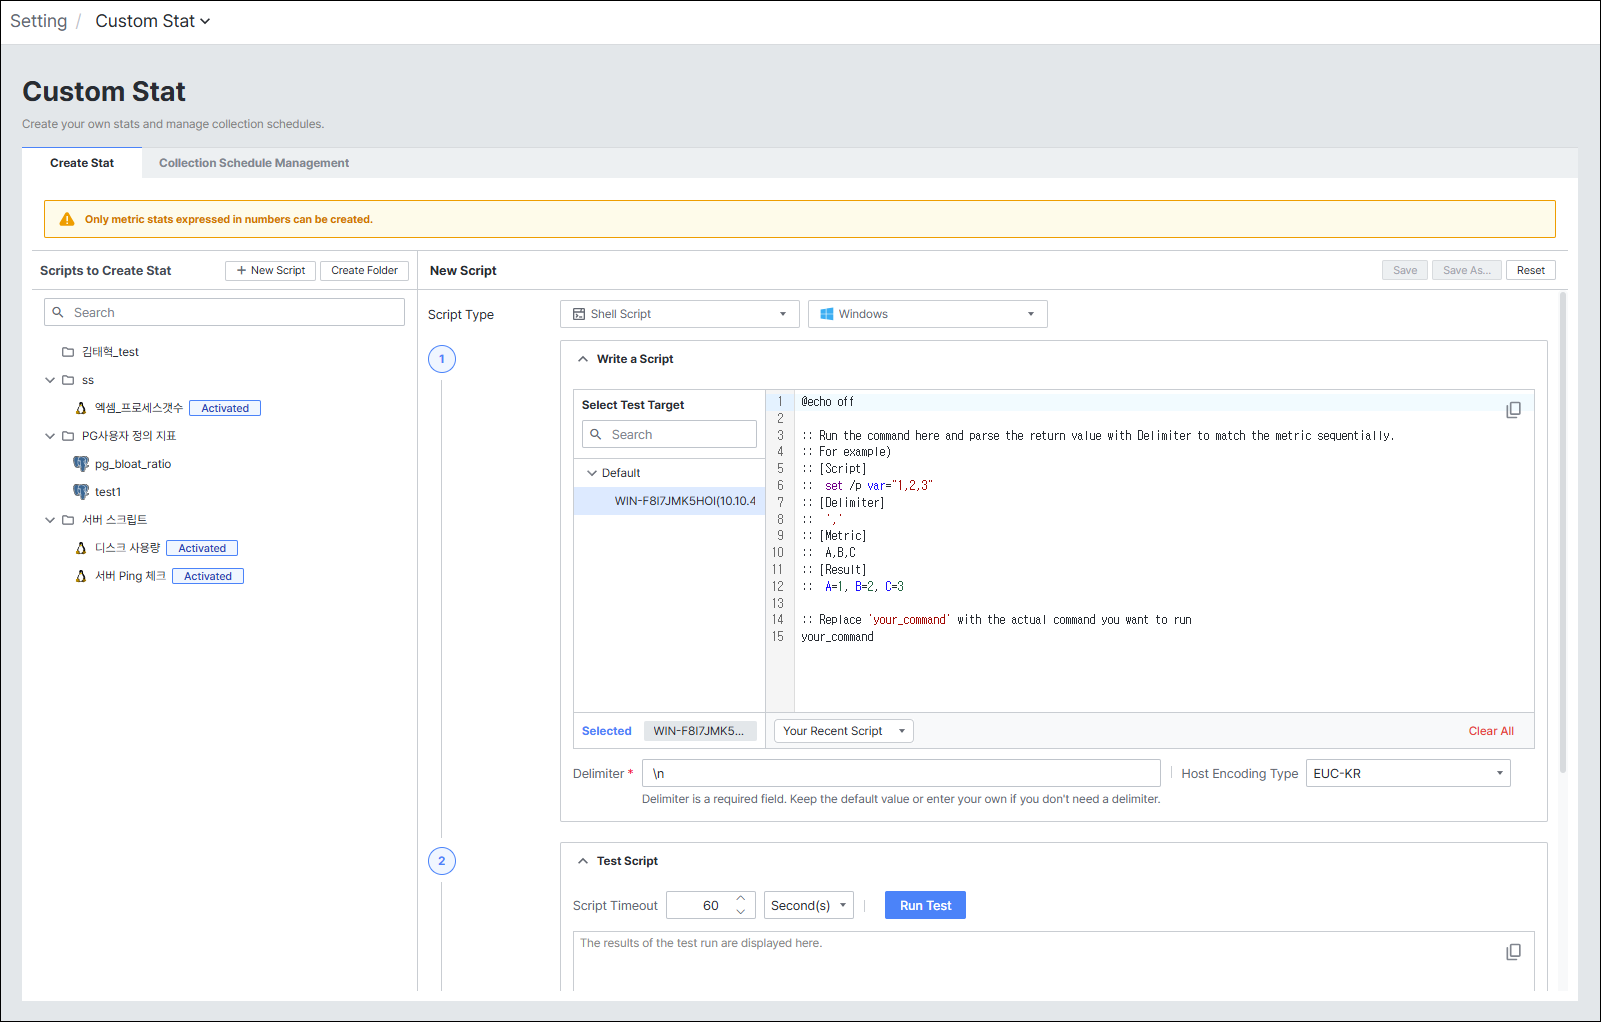The height and width of the screenshot is (1022, 1601).
Task: Copy the script editor contents icon
Action: coord(1513,410)
